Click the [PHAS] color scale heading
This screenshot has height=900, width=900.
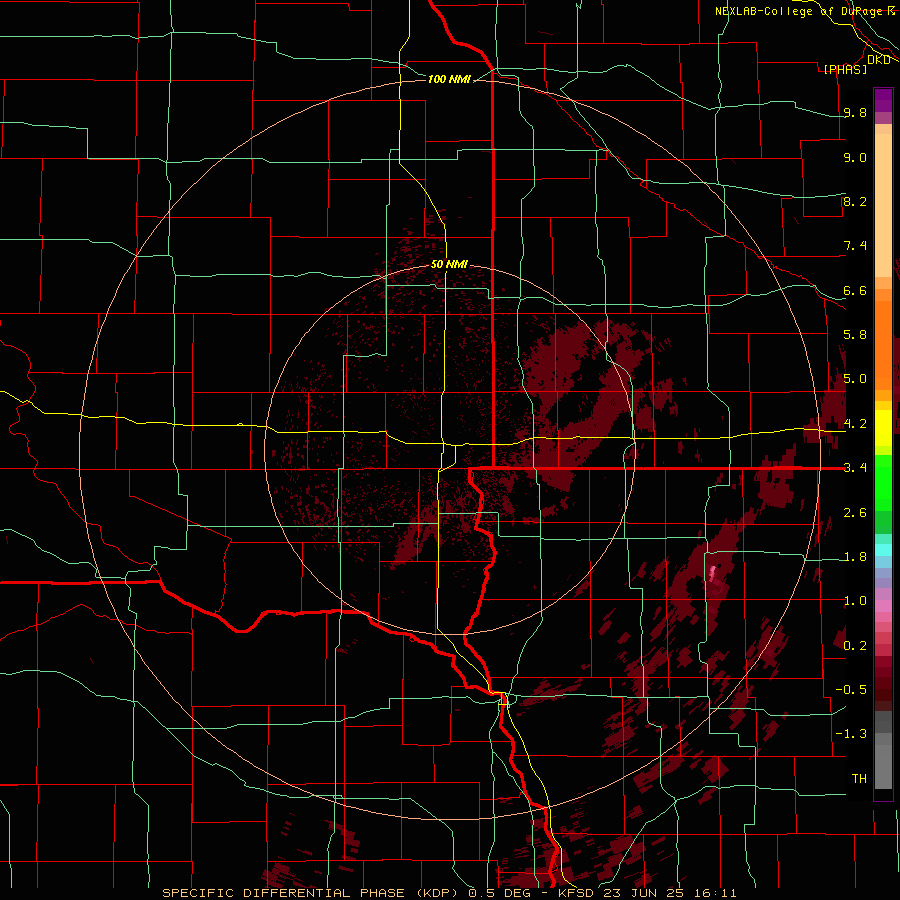845,69
